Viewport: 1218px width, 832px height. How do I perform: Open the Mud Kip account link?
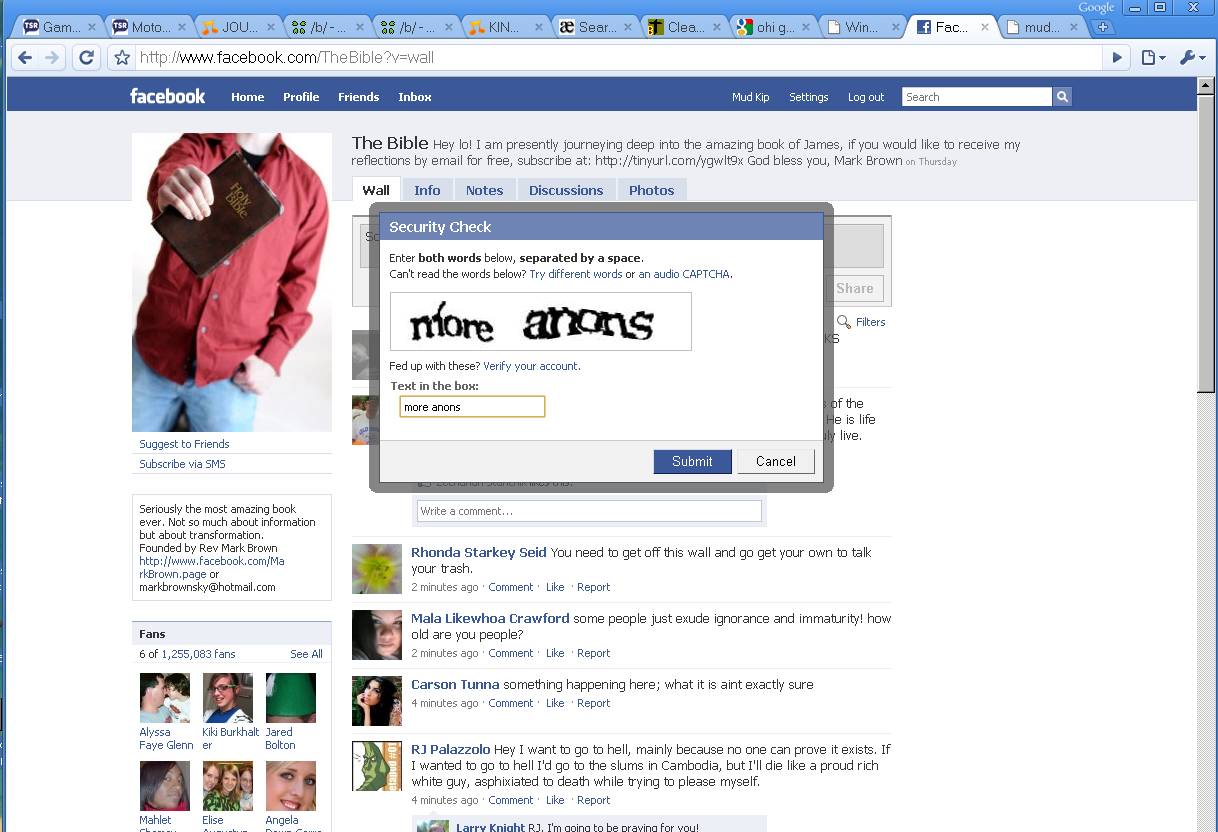point(750,97)
